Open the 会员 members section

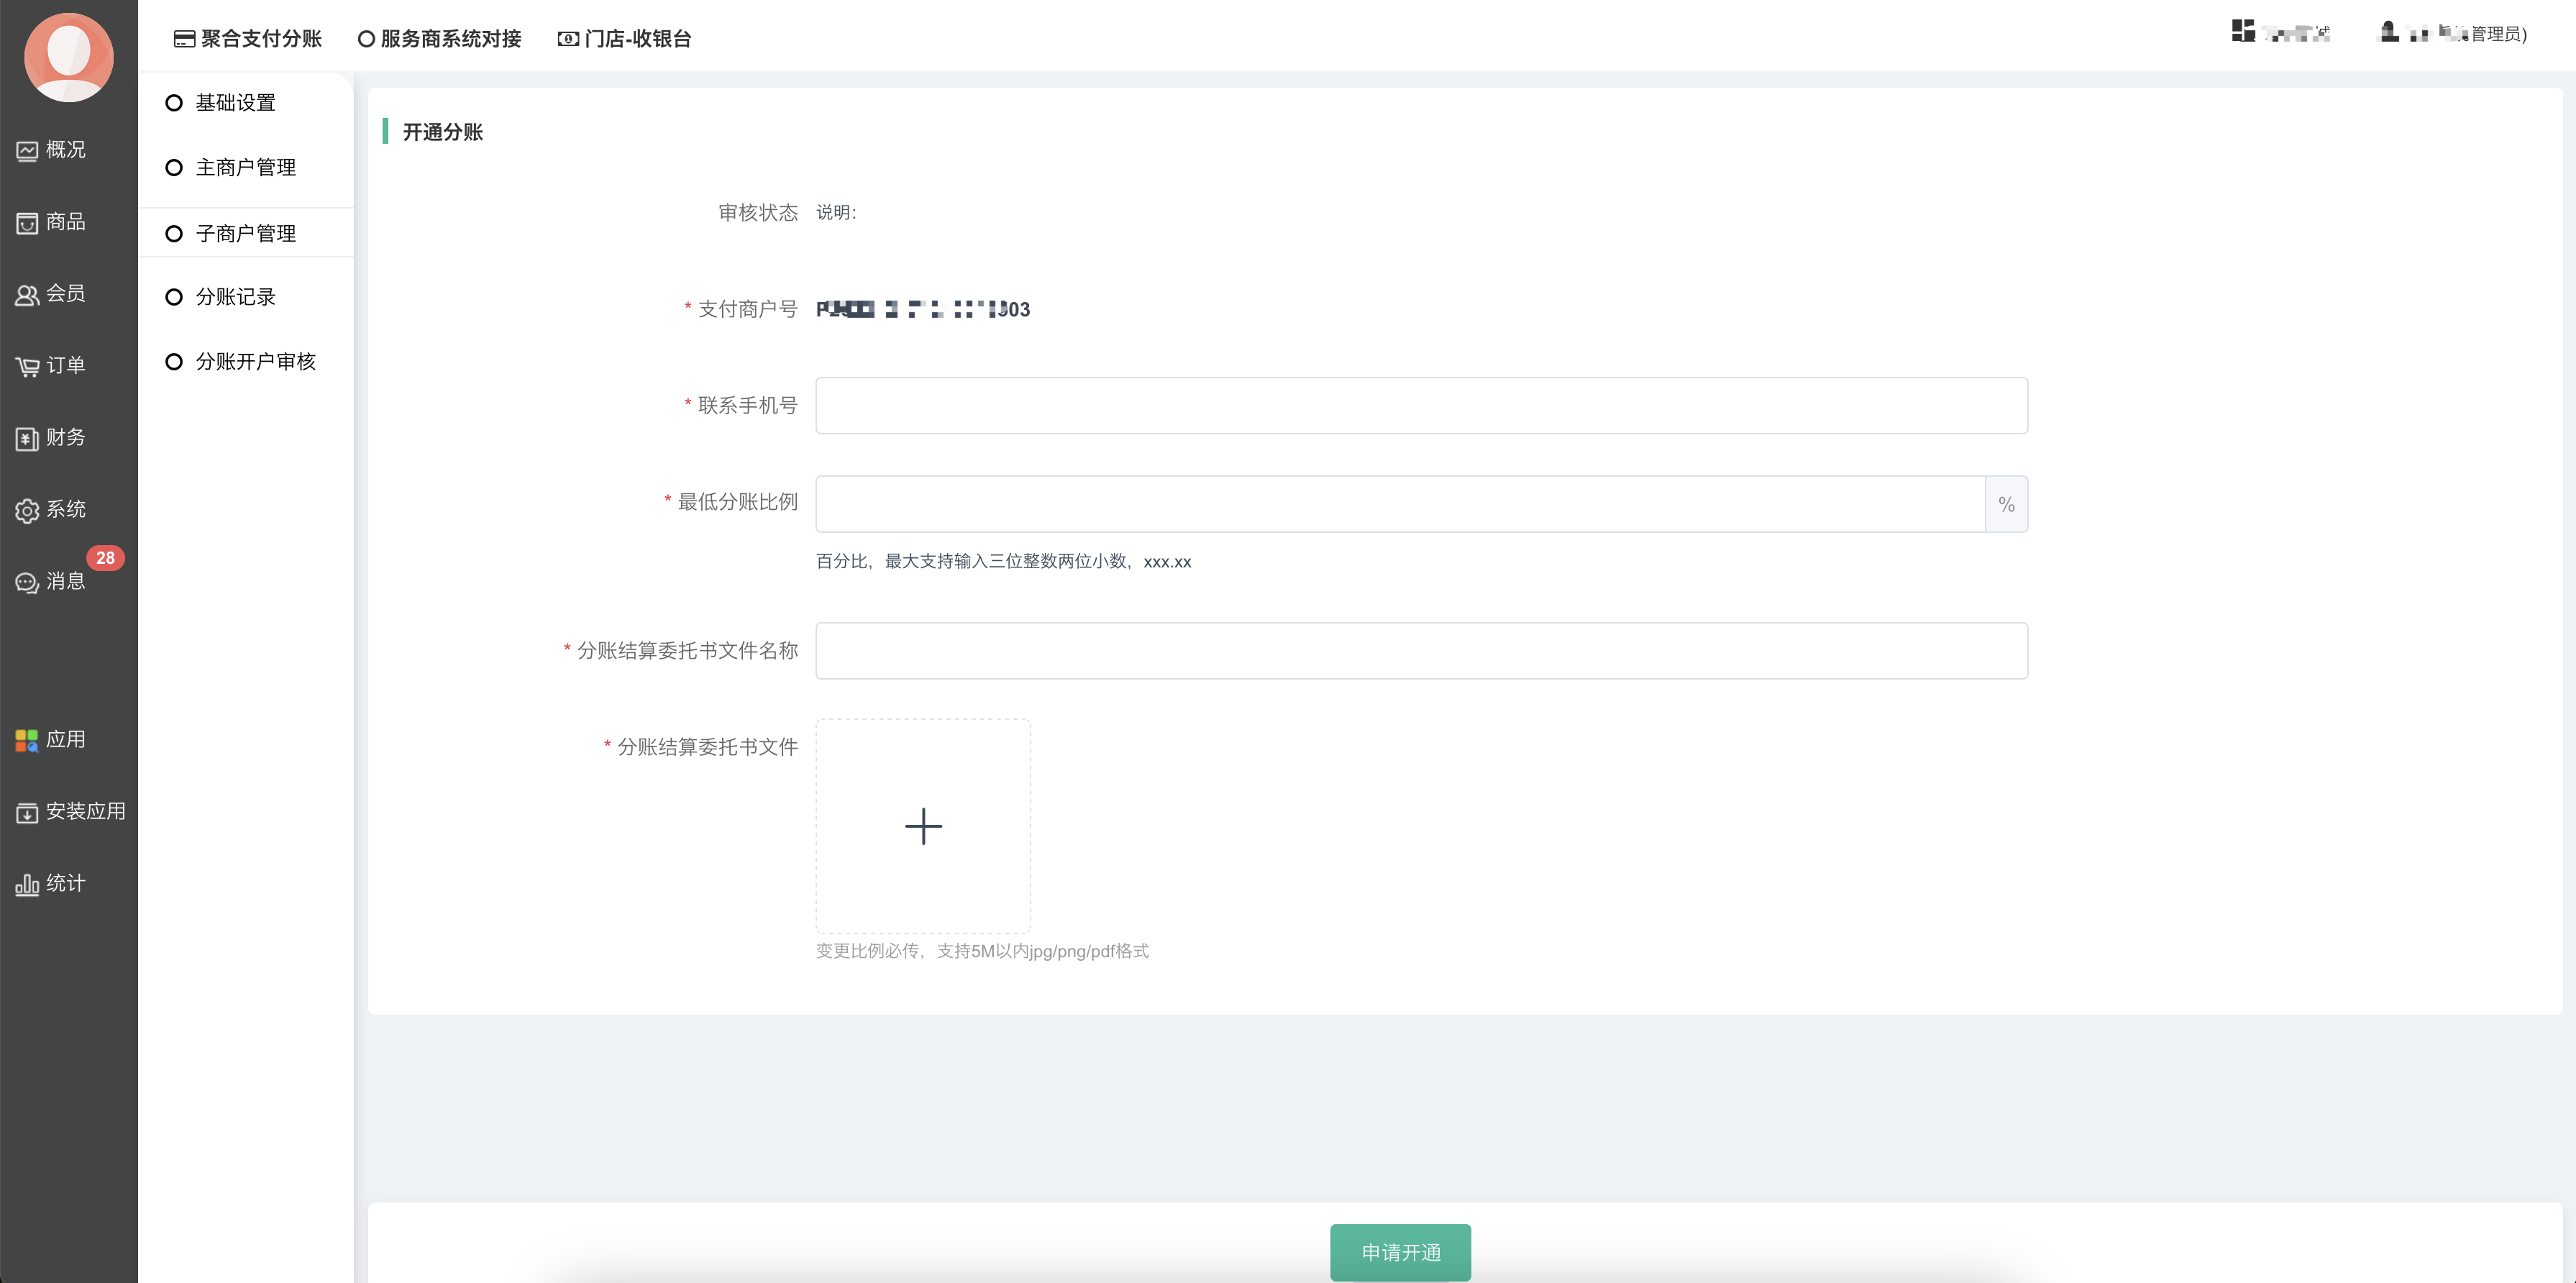tap(52, 294)
